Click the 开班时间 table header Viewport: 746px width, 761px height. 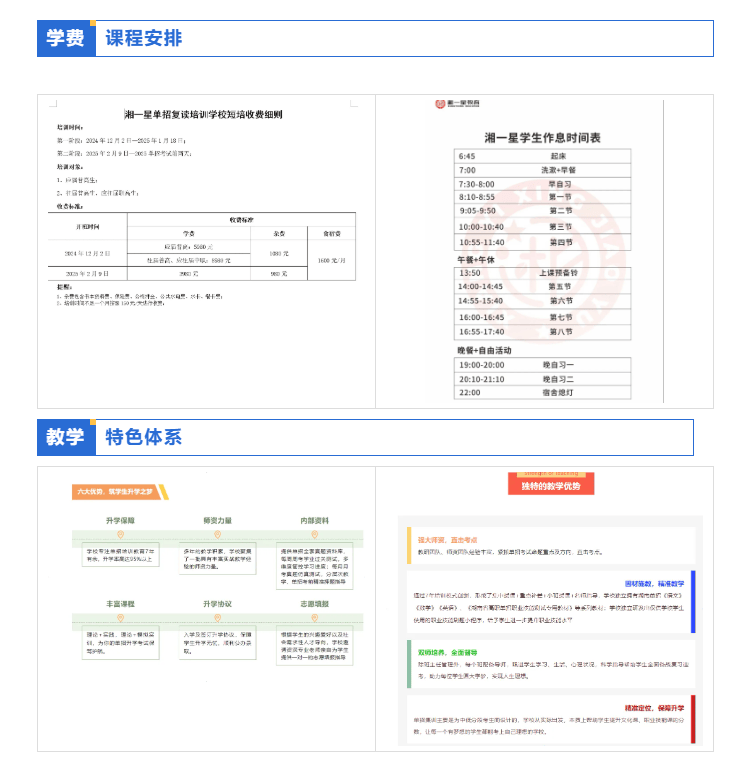pyautogui.click(x=88, y=227)
